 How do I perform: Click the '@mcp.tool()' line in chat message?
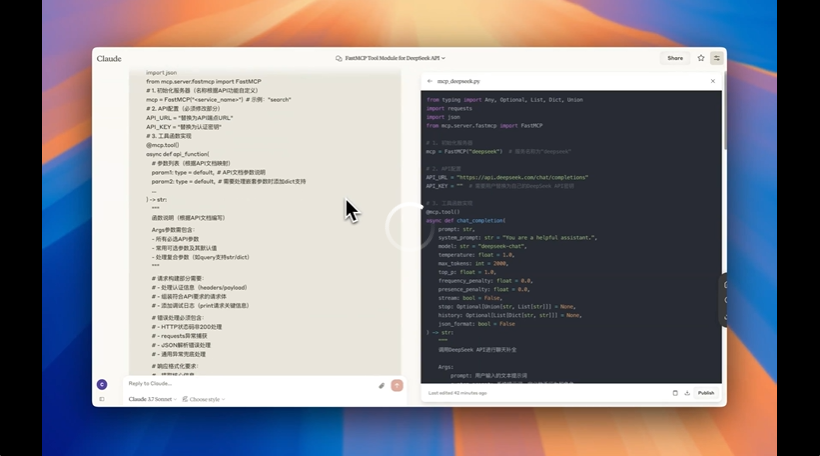coord(163,145)
